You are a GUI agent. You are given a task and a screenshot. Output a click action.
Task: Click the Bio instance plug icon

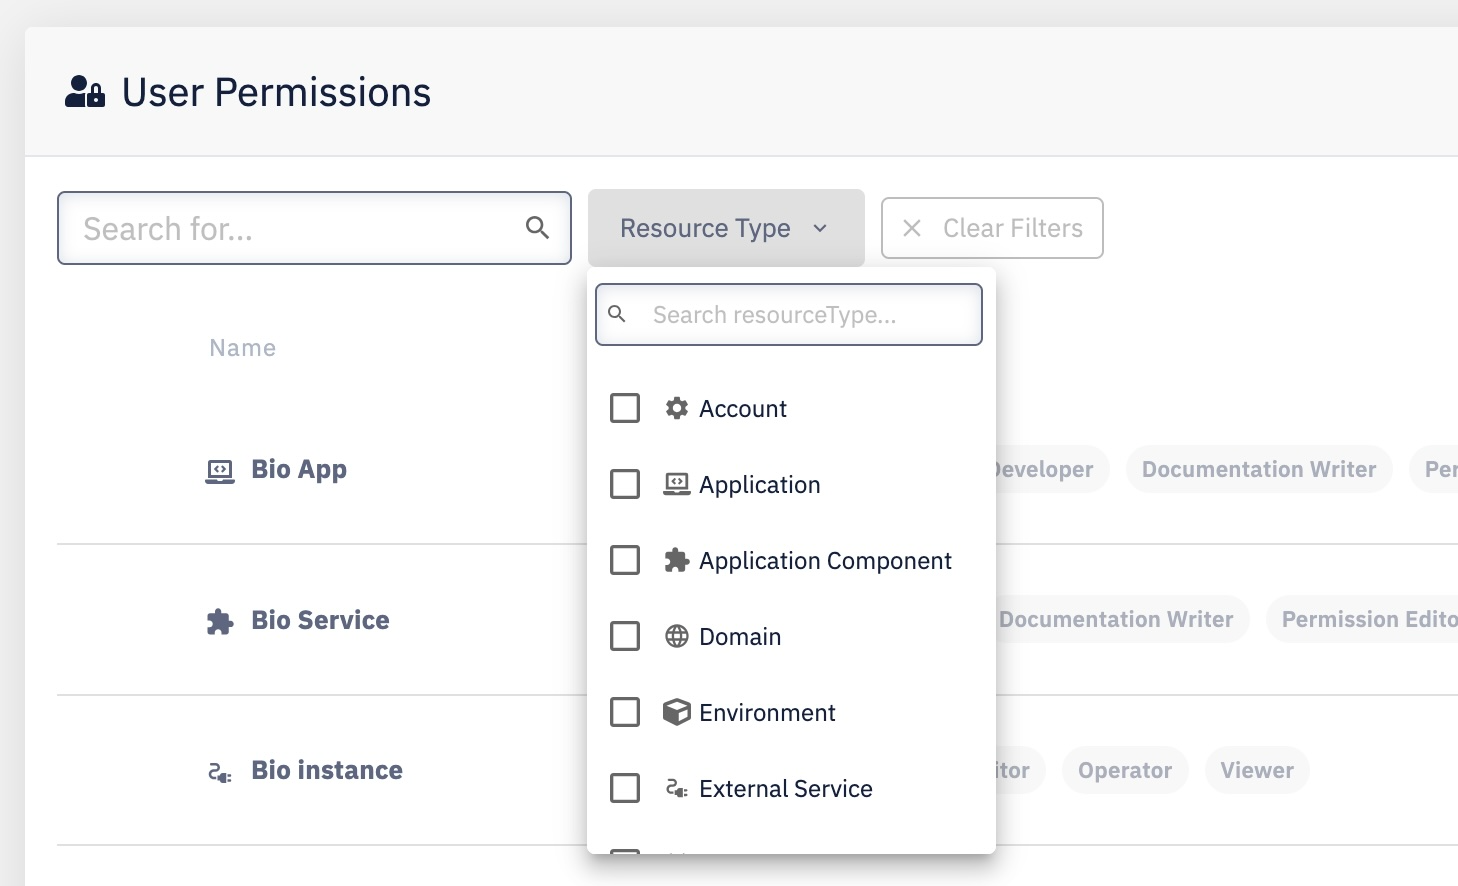pos(220,772)
